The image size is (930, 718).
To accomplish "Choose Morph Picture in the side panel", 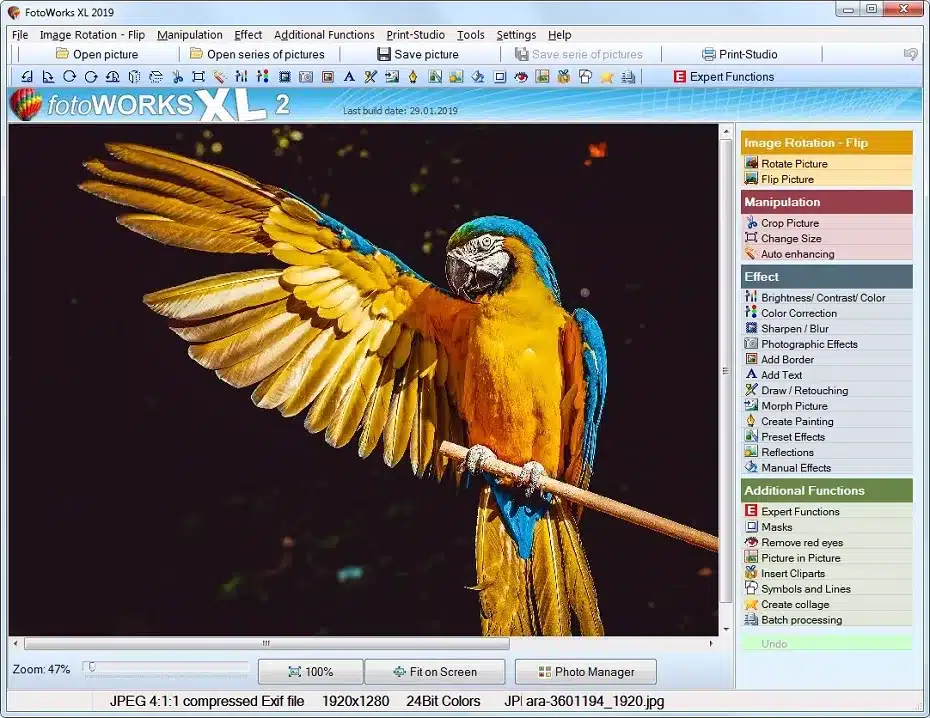I will pyautogui.click(x=827, y=406).
